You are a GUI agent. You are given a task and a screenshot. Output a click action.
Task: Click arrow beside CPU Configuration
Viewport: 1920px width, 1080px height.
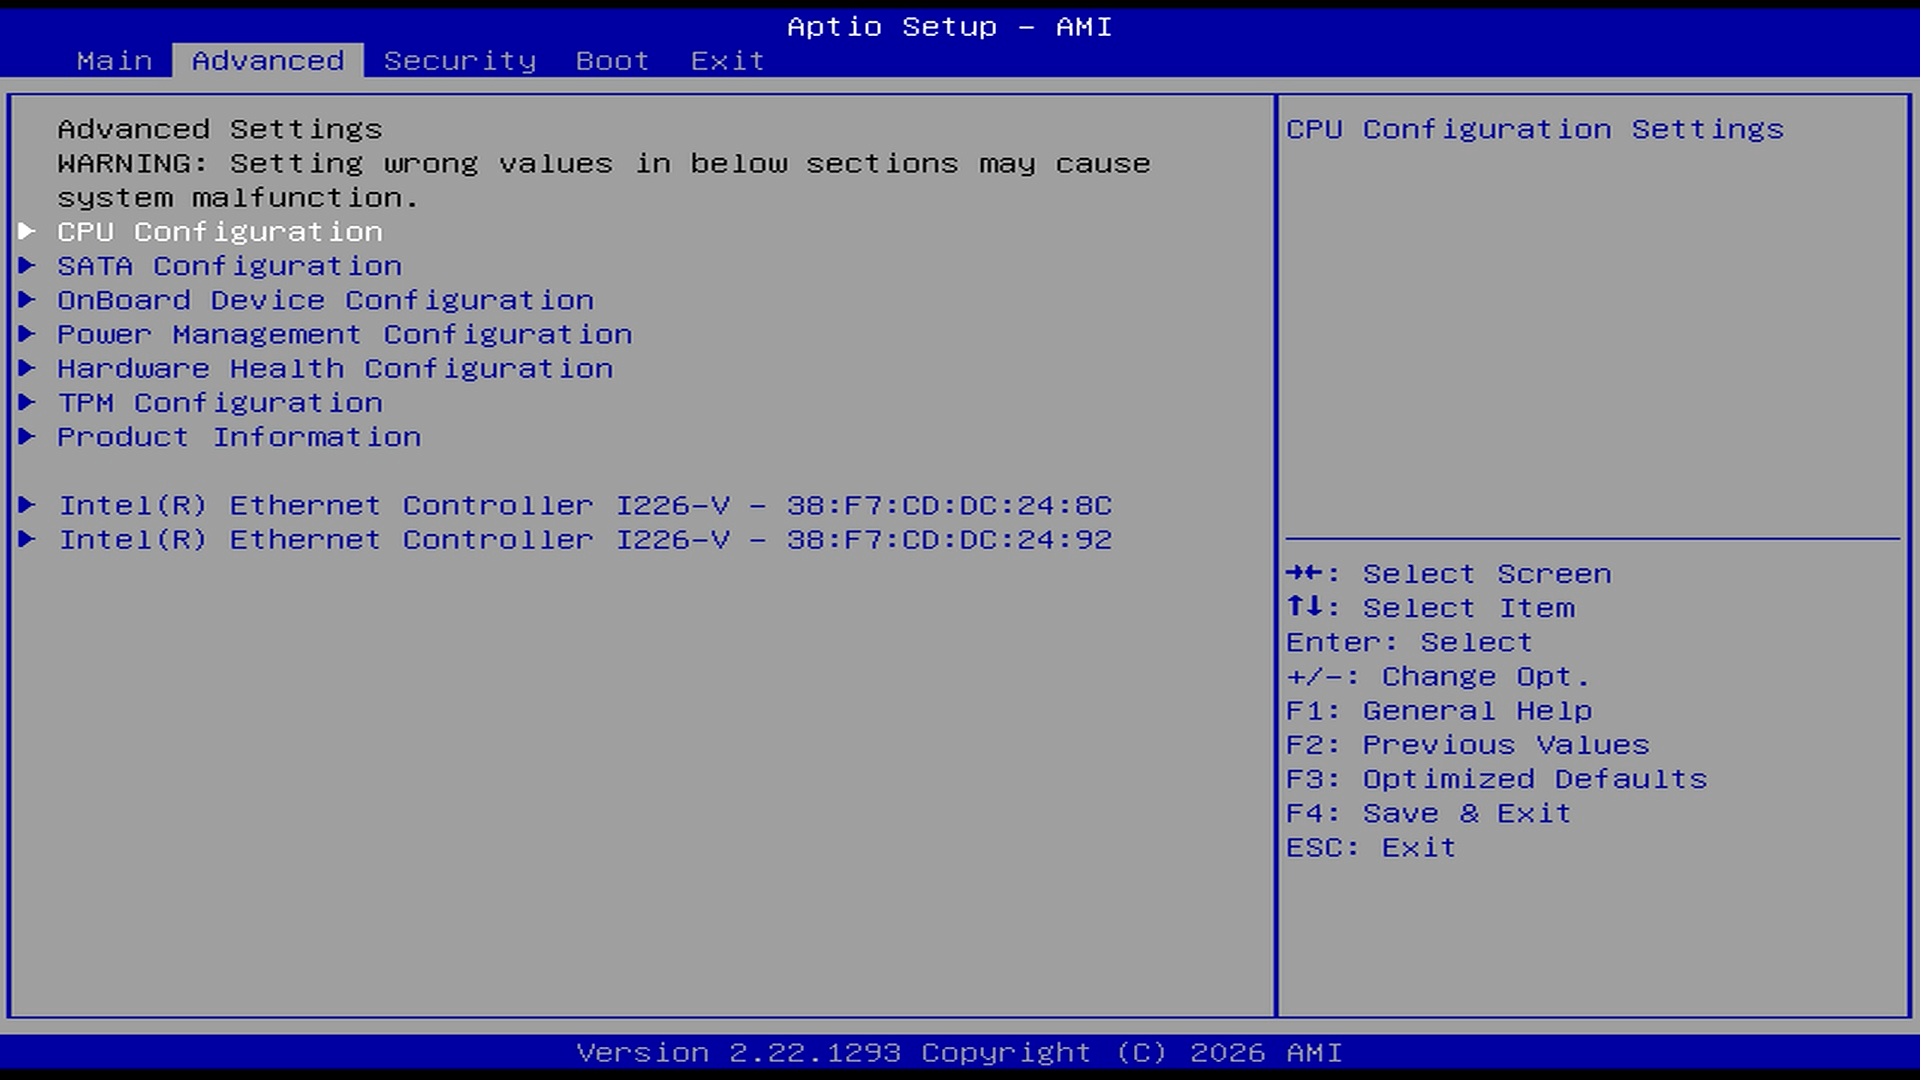tap(27, 232)
